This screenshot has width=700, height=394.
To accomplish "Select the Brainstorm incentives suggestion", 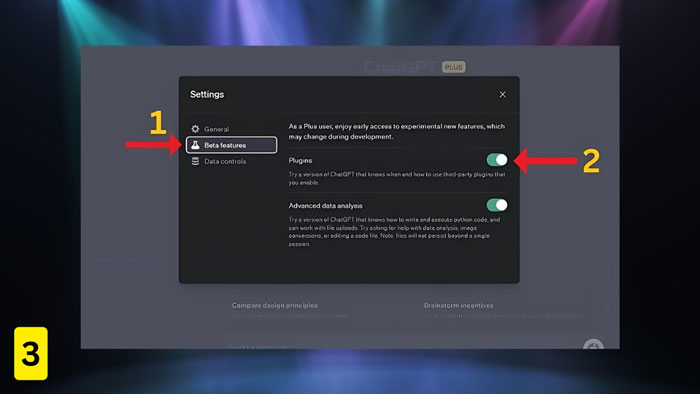I will click(504, 310).
